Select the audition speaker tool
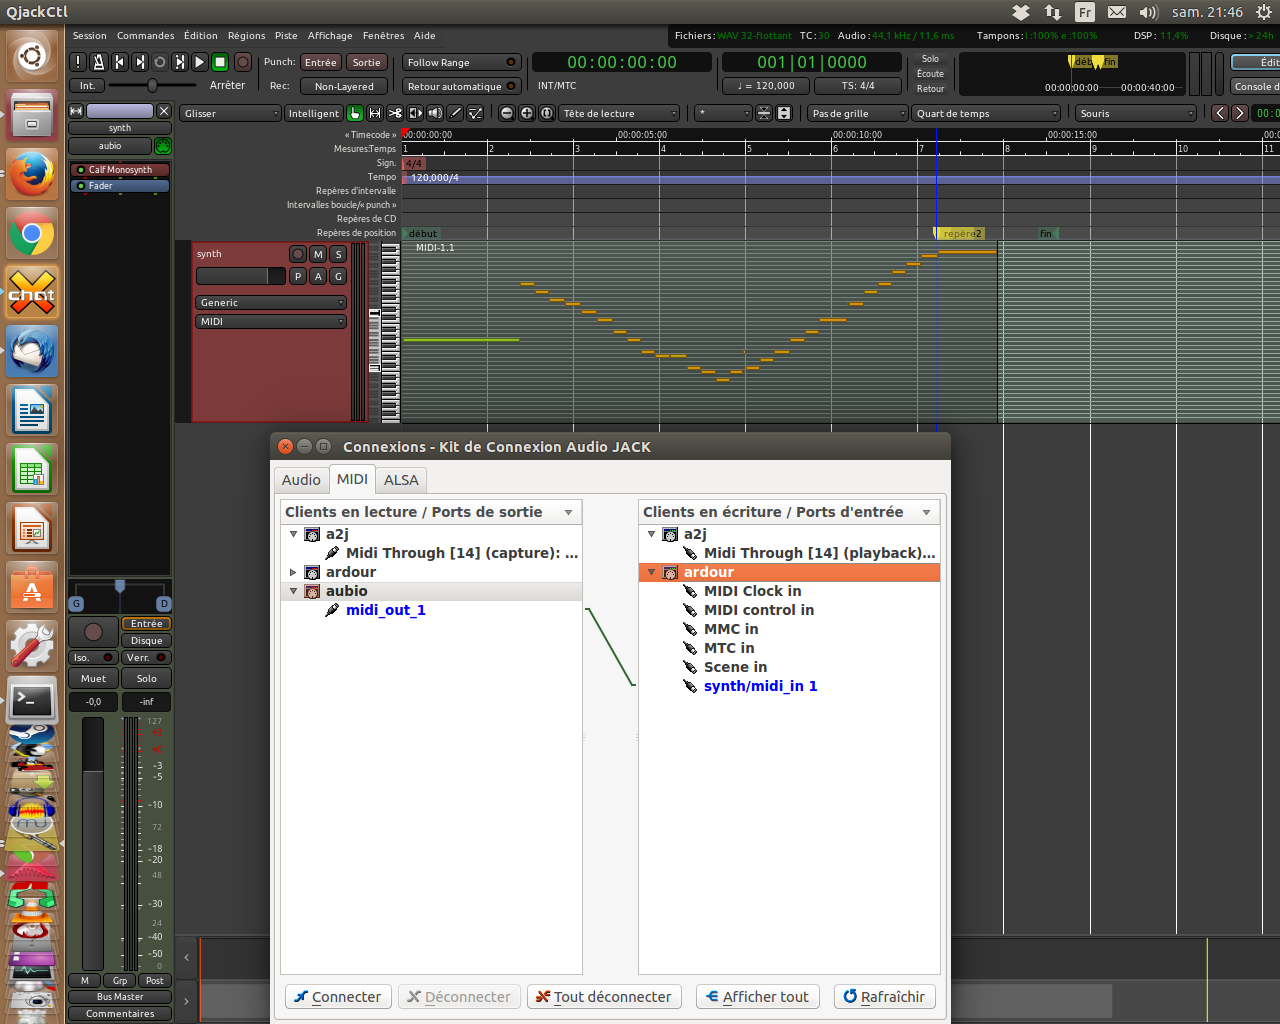1280x1024 pixels. pyautogui.click(x=435, y=113)
